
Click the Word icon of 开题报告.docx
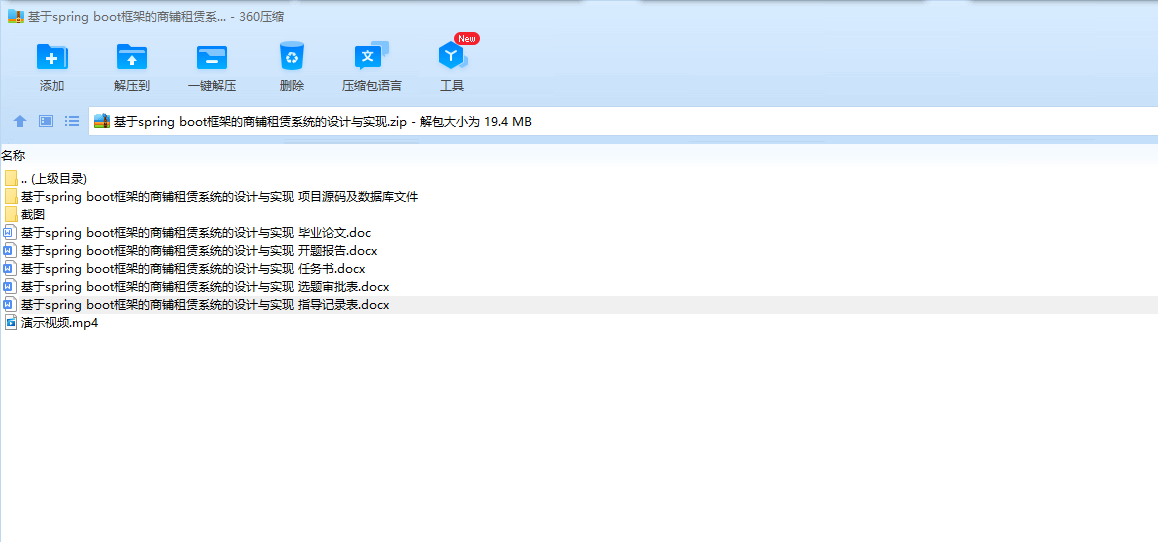[x=10, y=250]
